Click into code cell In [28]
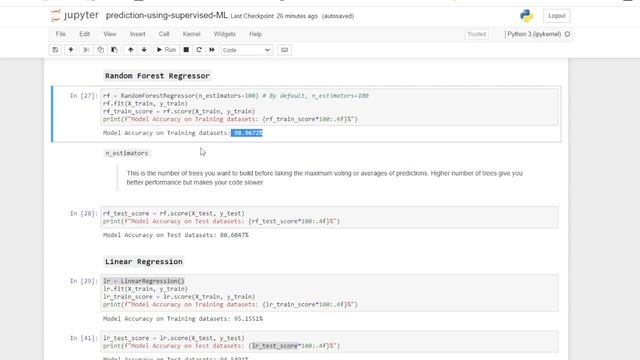The height and width of the screenshot is (360, 640). [x=329, y=217]
